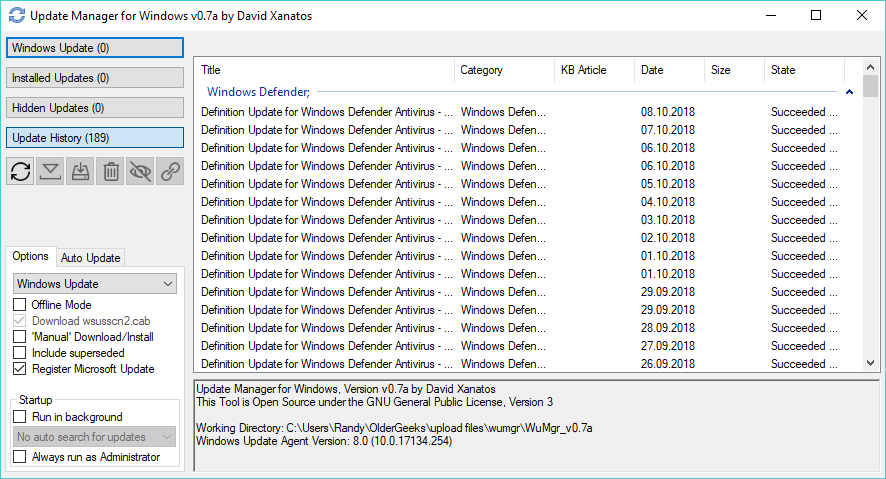The image size is (886, 479).
Task: Sort by Category column header
Action: click(505, 70)
